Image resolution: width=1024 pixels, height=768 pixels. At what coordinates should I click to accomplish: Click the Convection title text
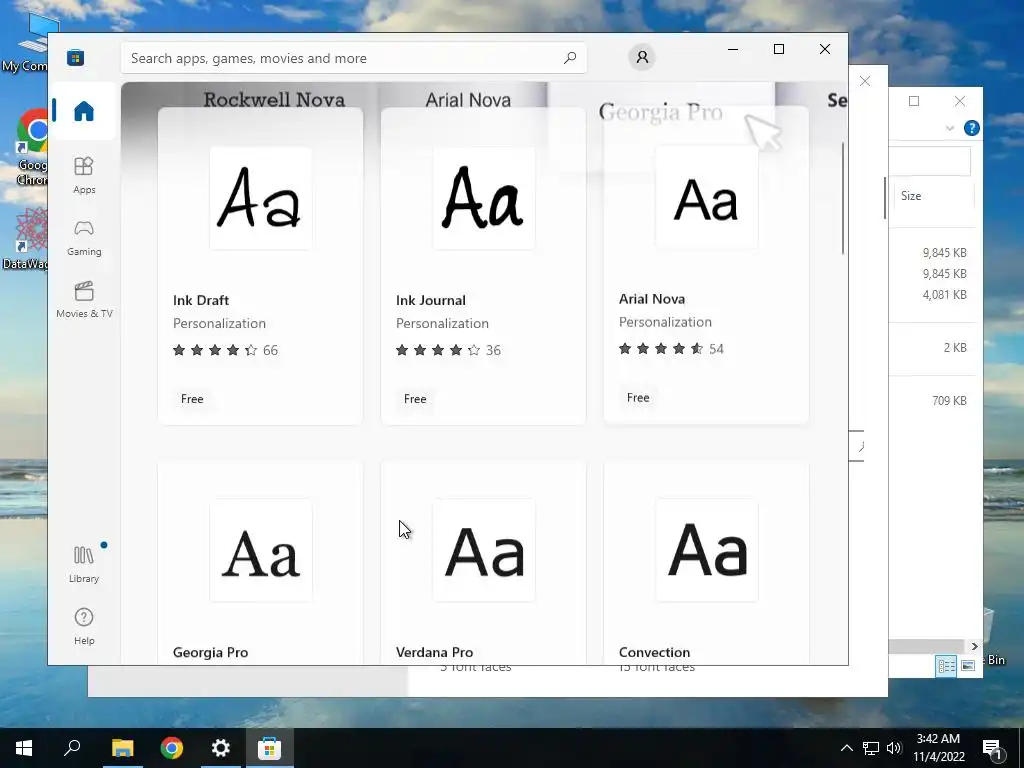(654, 652)
